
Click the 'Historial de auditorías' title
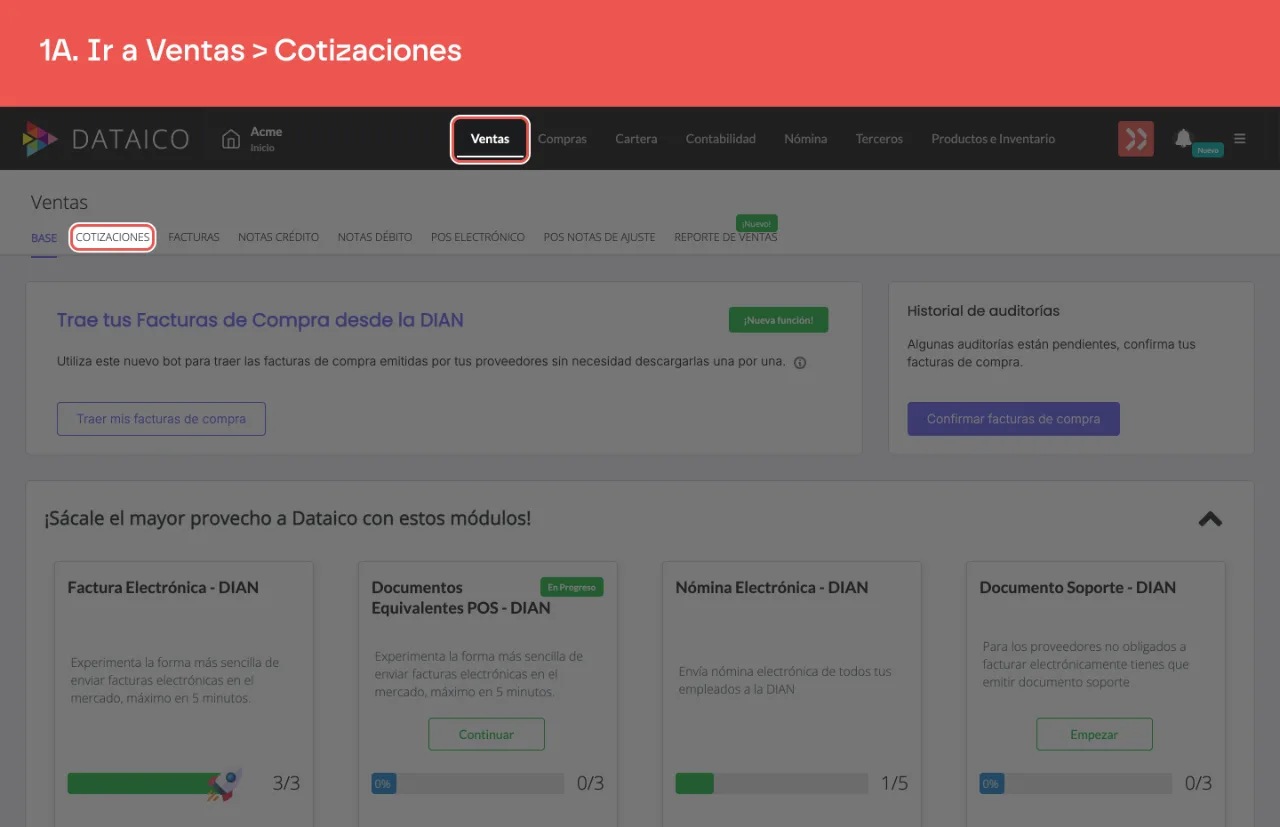point(983,311)
